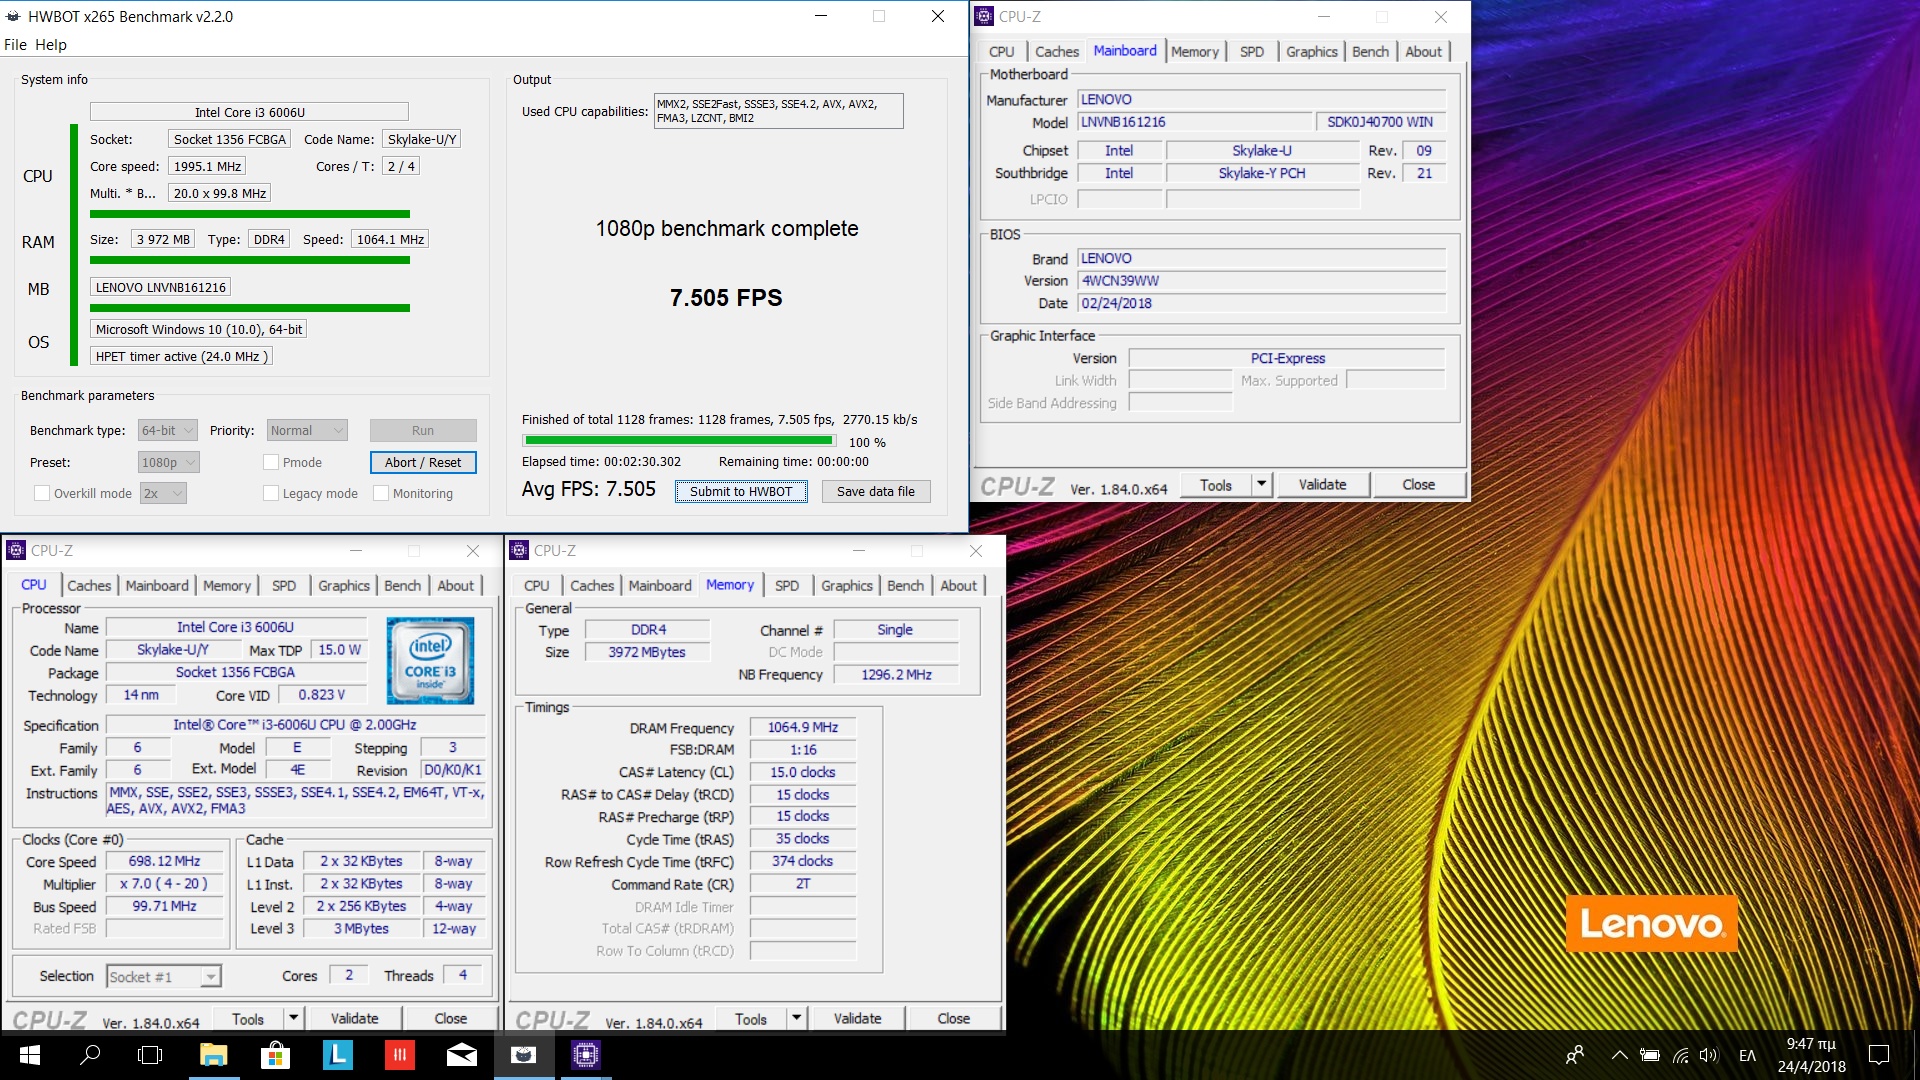The image size is (1920, 1080).
Task: Open Tools dropdown arrow in the processor CPU-Z window
Action: pos(293,1019)
